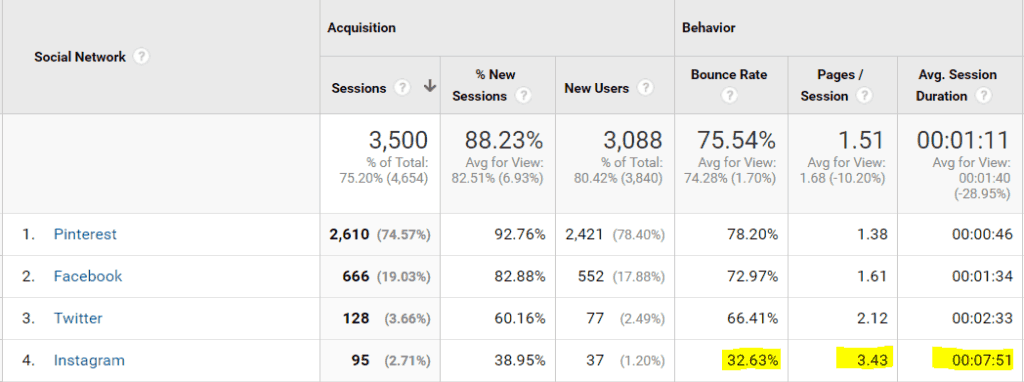The image size is (1024, 382).
Task: Open the help icon next to New Users
Action: [x=645, y=88]
